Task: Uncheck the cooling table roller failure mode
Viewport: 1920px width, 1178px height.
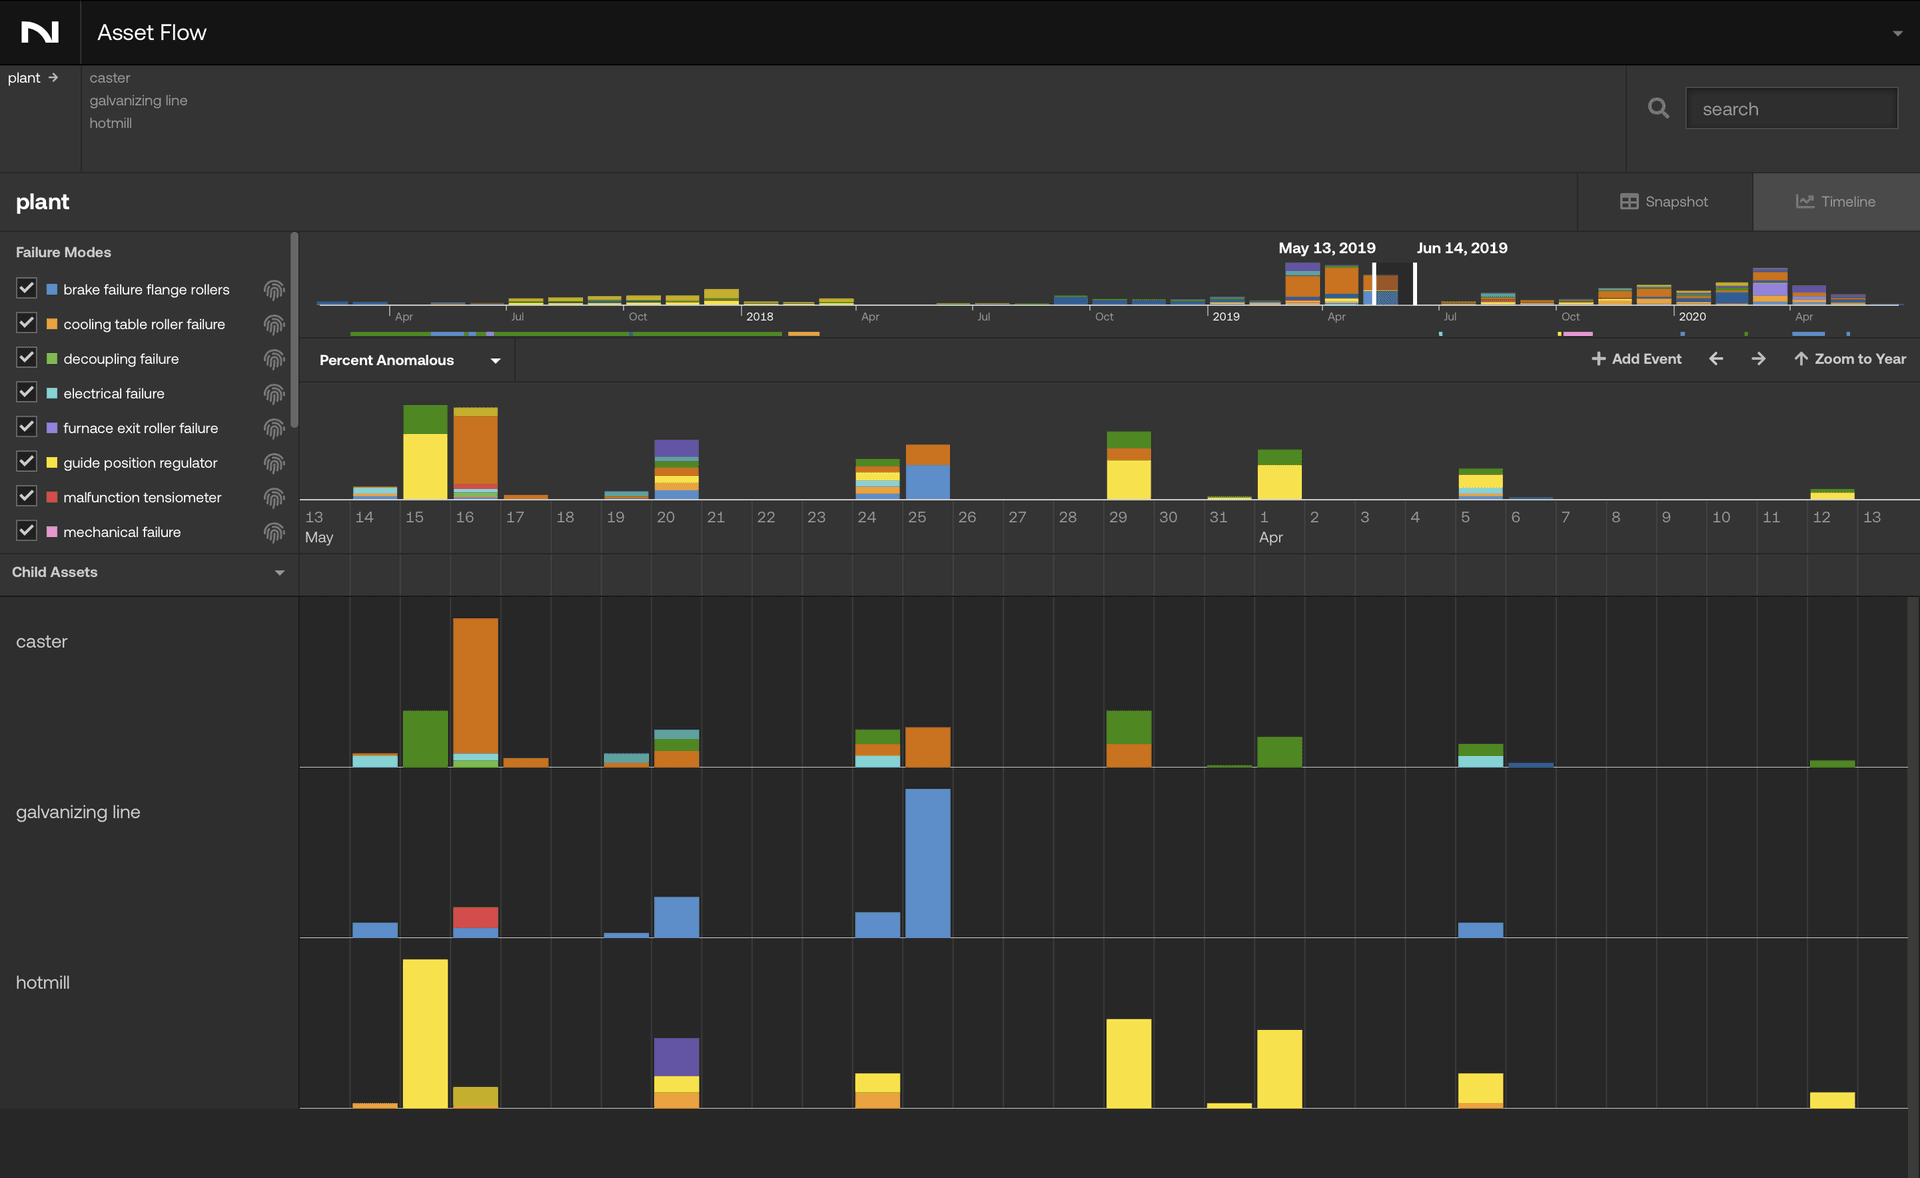Action: (x=26, y=323)
